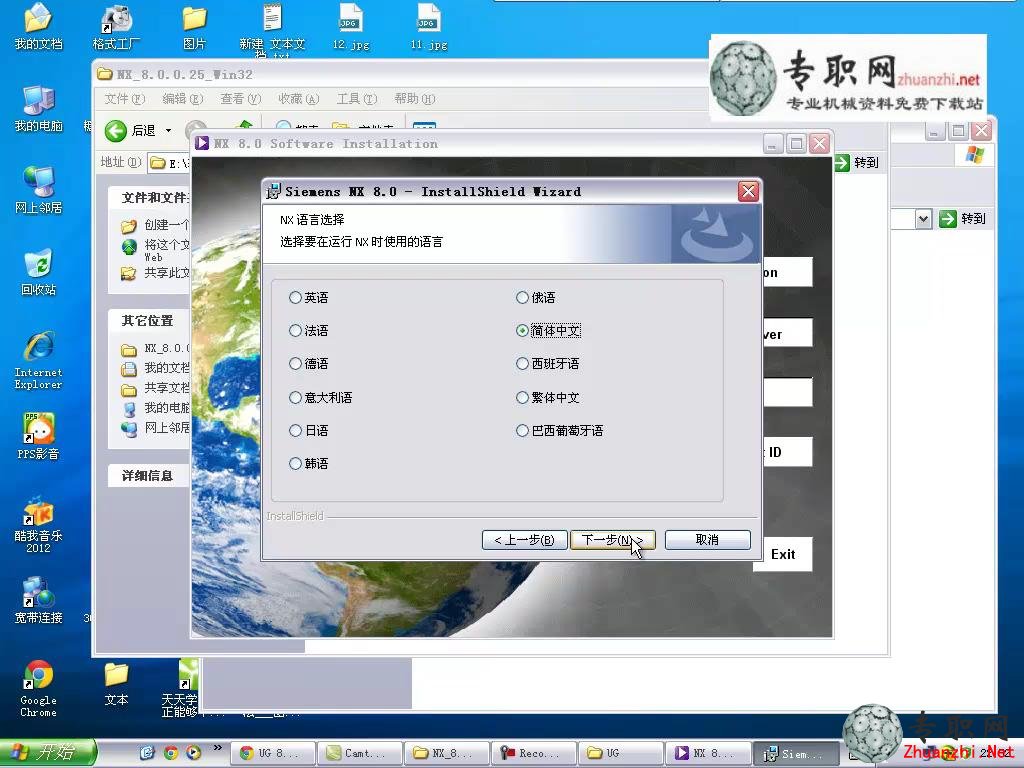Click 我的文档 under 其它位置 in explorer sidebar
This screenshot has height=768, width=1024.
(157, 368)
